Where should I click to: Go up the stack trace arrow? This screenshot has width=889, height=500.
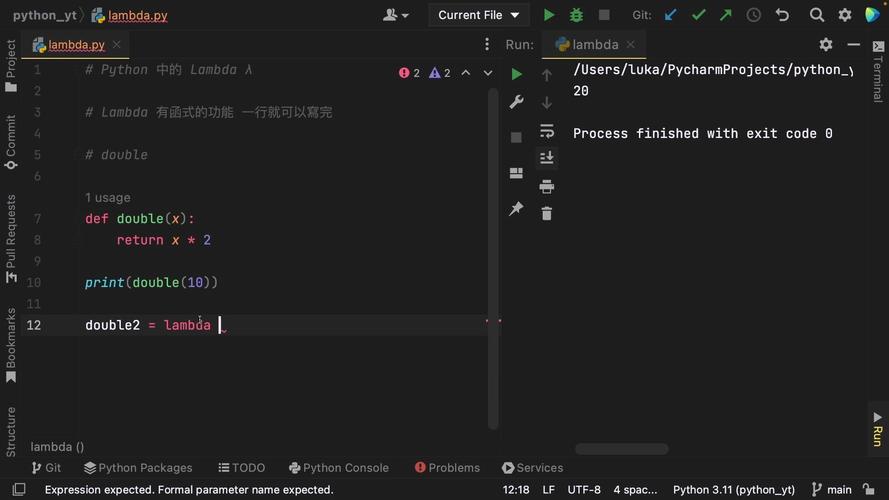pyautogui.click(x=547, y=75)
